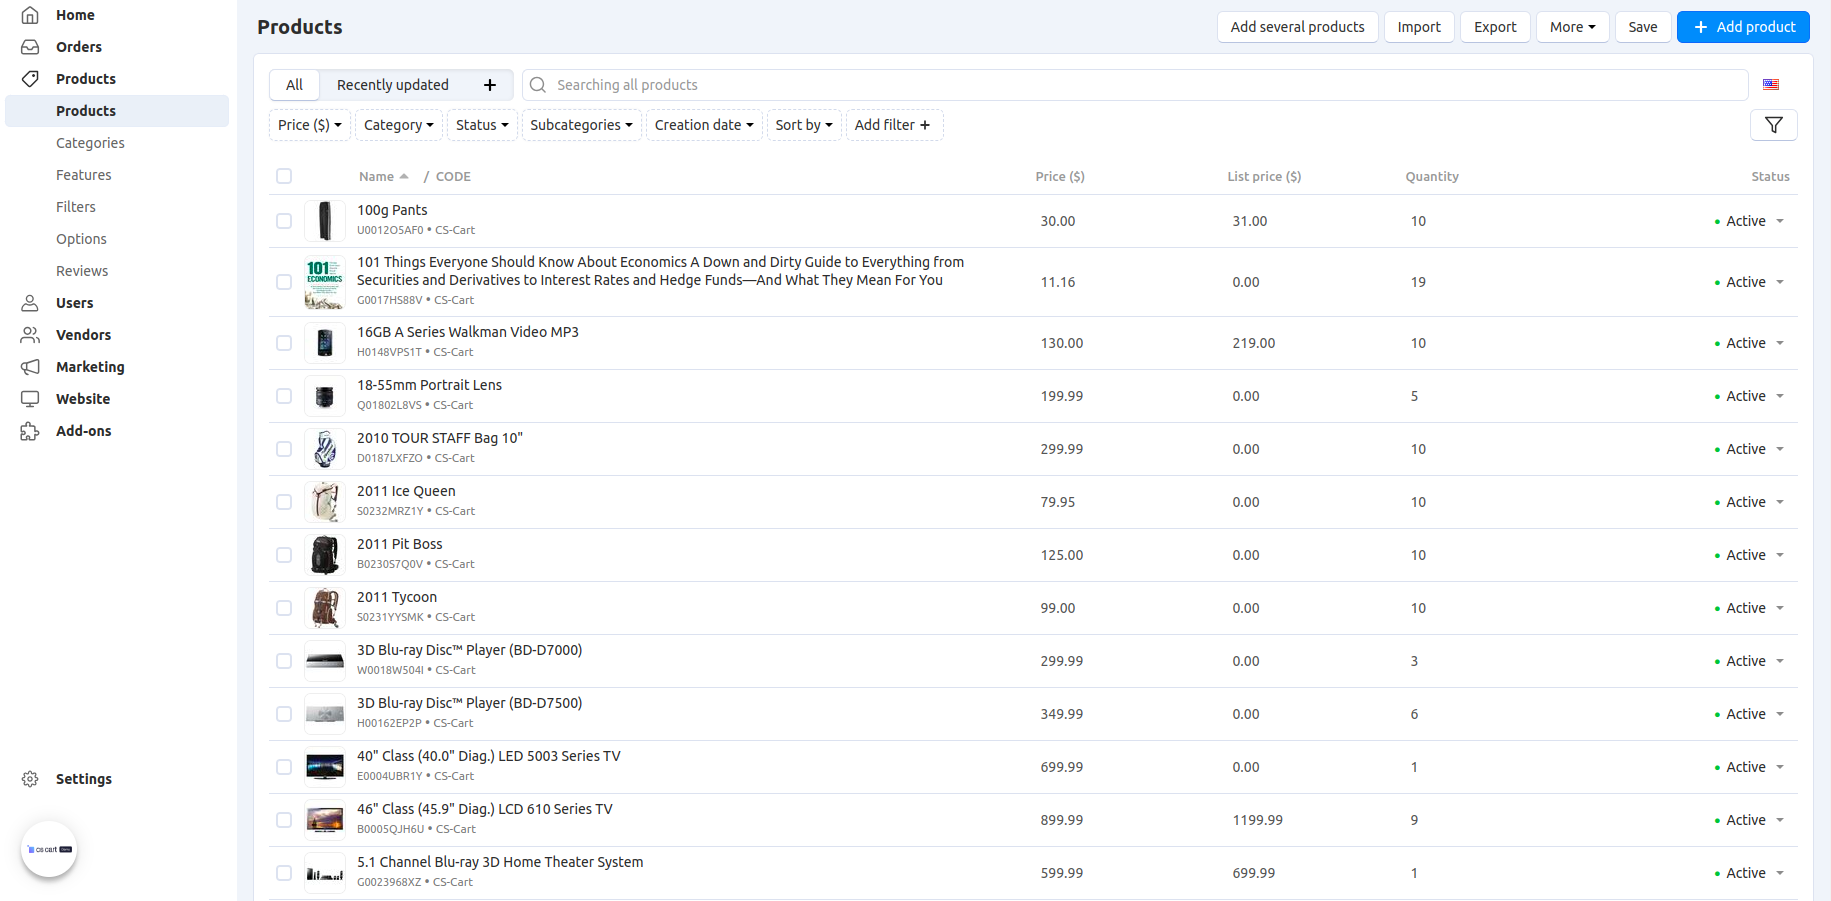Viewport: 1831px width, 901px height.
Task: Click the 899.99 price value
Action: coord(1061,820)
